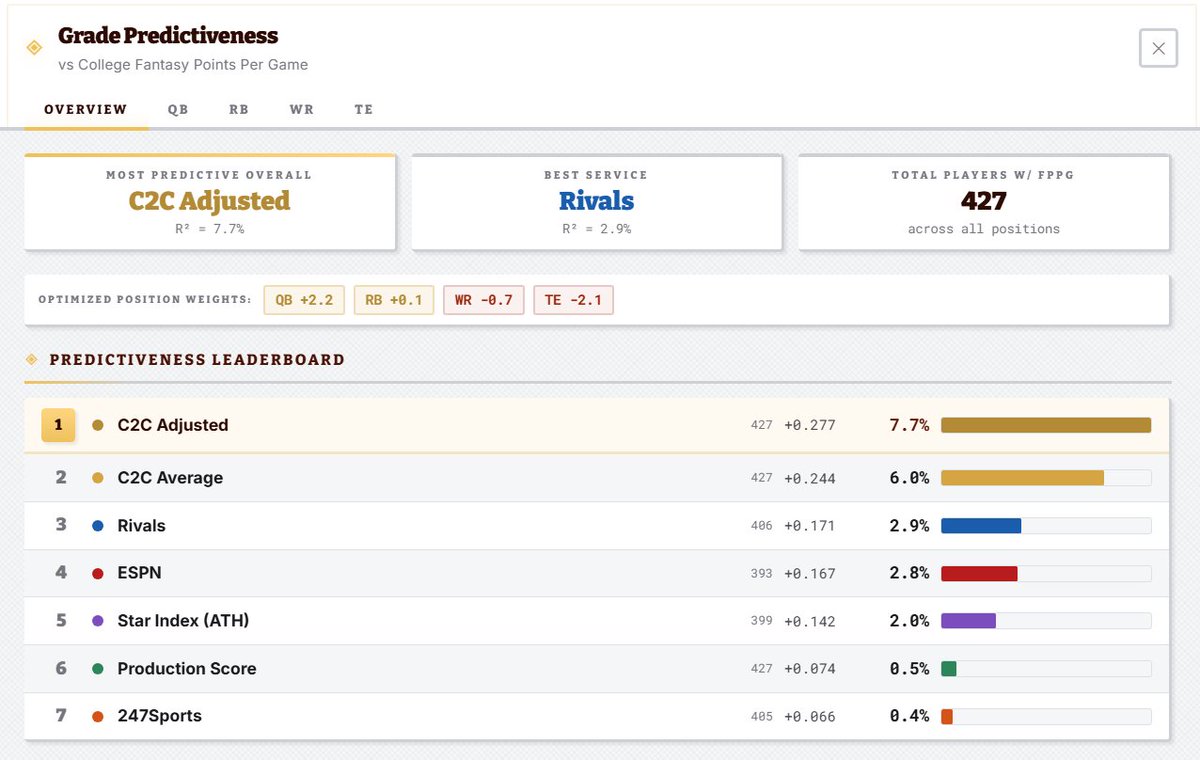
Task: Click the rank 1 badge
Action: tap(58, 425)
